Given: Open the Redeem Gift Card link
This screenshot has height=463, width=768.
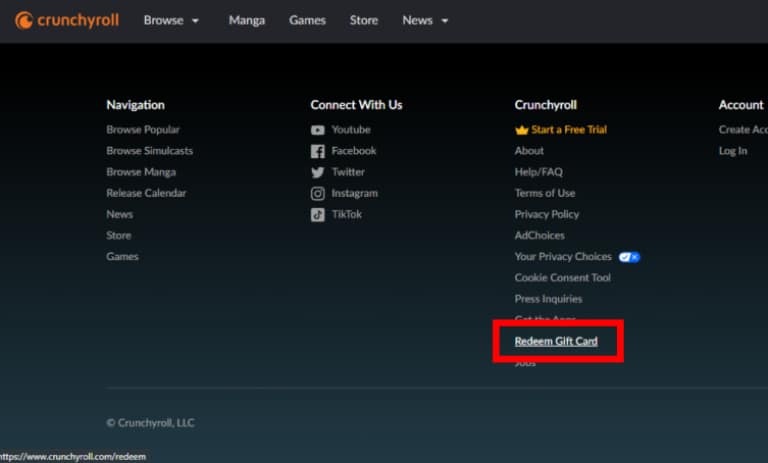Looking at the screenshot, I should (556, 341).
